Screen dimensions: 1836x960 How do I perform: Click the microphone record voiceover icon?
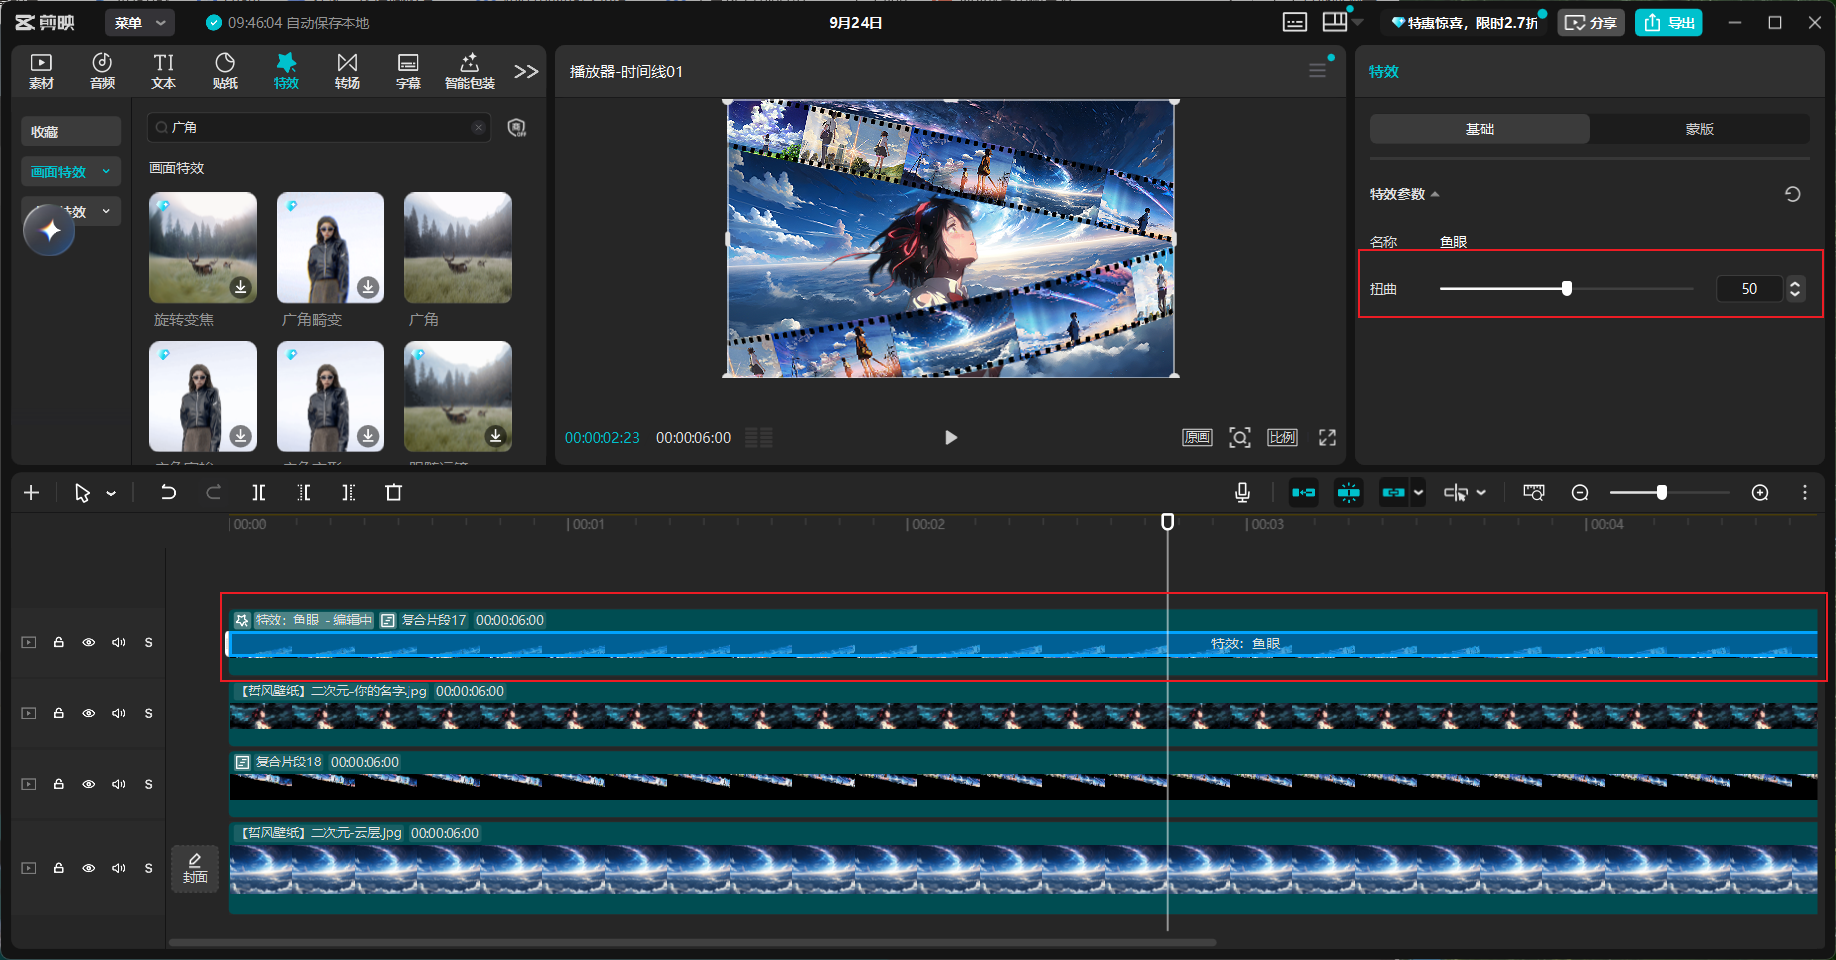point(1242,492)
